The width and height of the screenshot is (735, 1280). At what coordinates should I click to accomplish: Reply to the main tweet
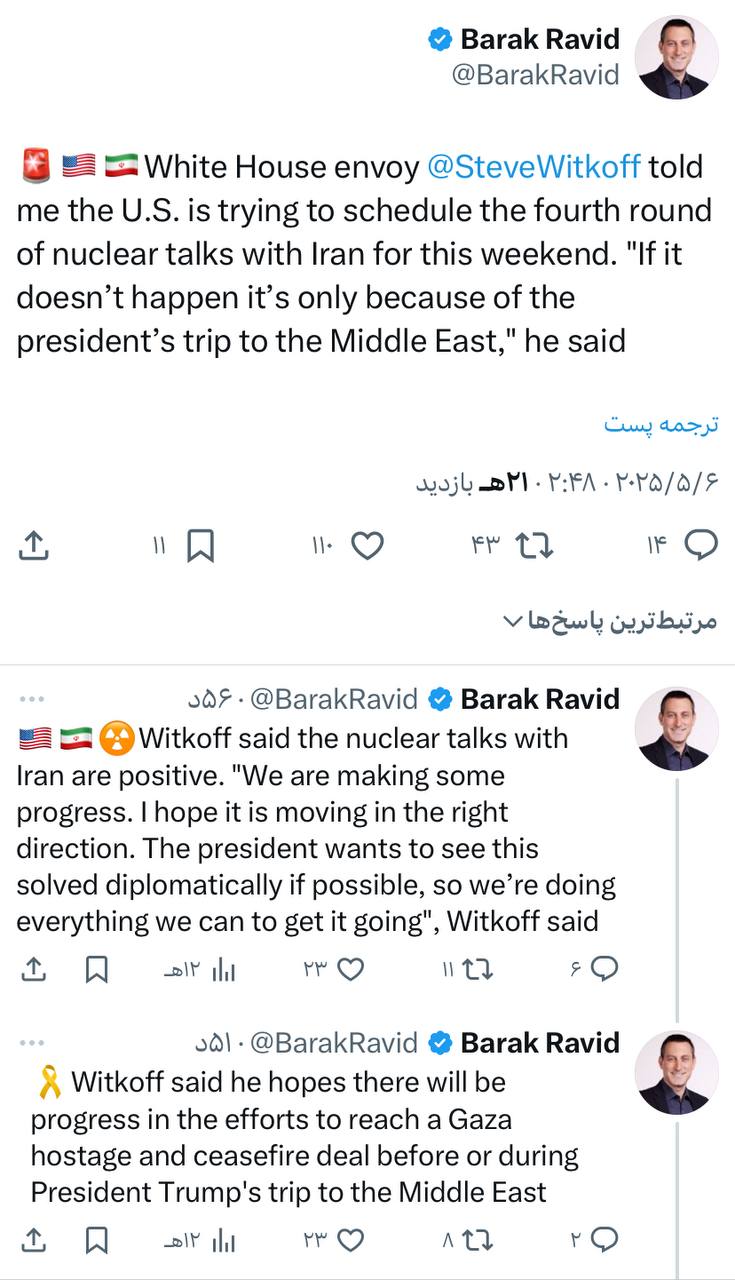pyautogui.click(x=699, y=545)
